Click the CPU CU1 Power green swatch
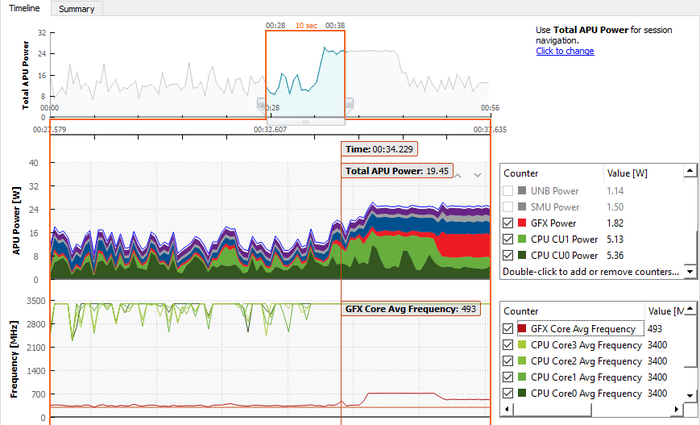This screenshot has height=425, width=700. (x=522, y=238)
